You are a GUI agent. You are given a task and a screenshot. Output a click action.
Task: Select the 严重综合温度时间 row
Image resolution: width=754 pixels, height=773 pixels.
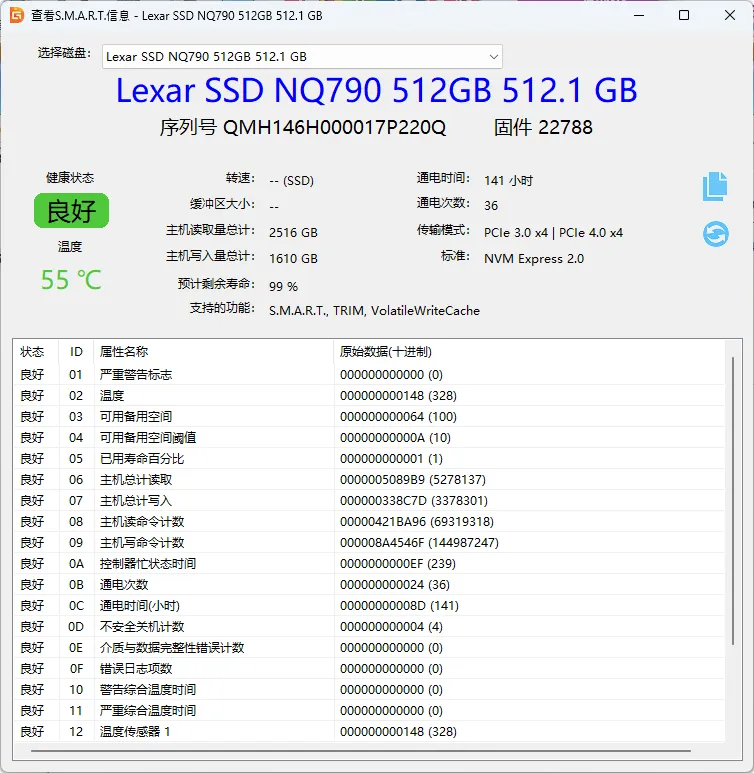coord(369,710)
